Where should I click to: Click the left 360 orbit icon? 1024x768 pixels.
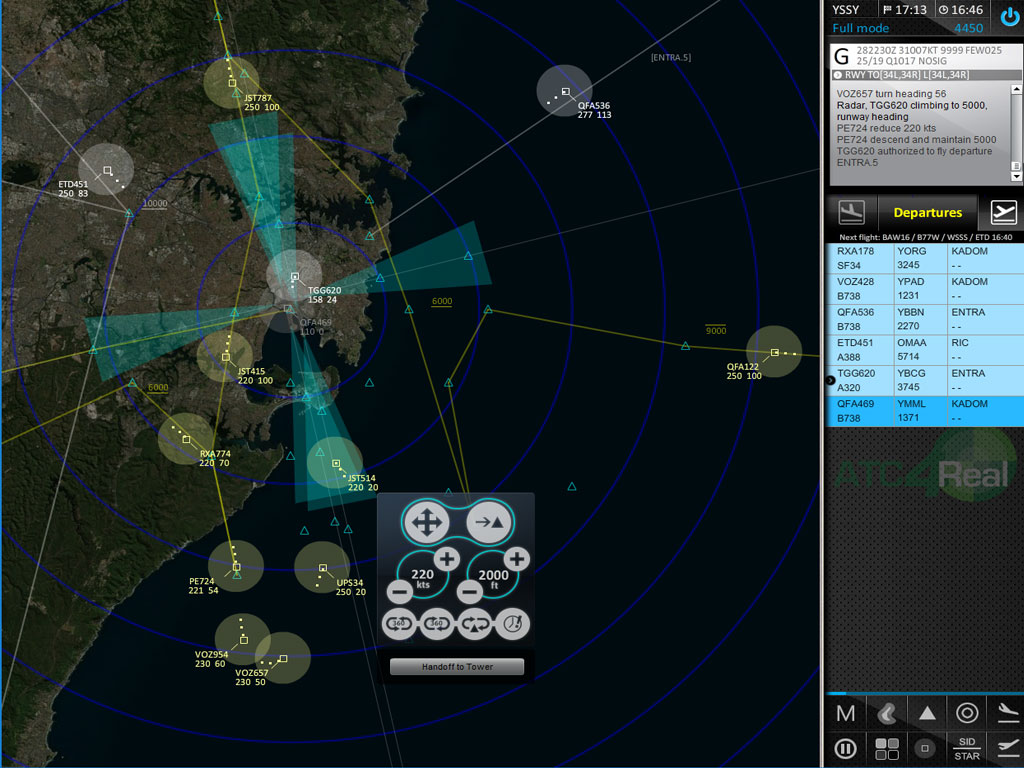(399, 624)
